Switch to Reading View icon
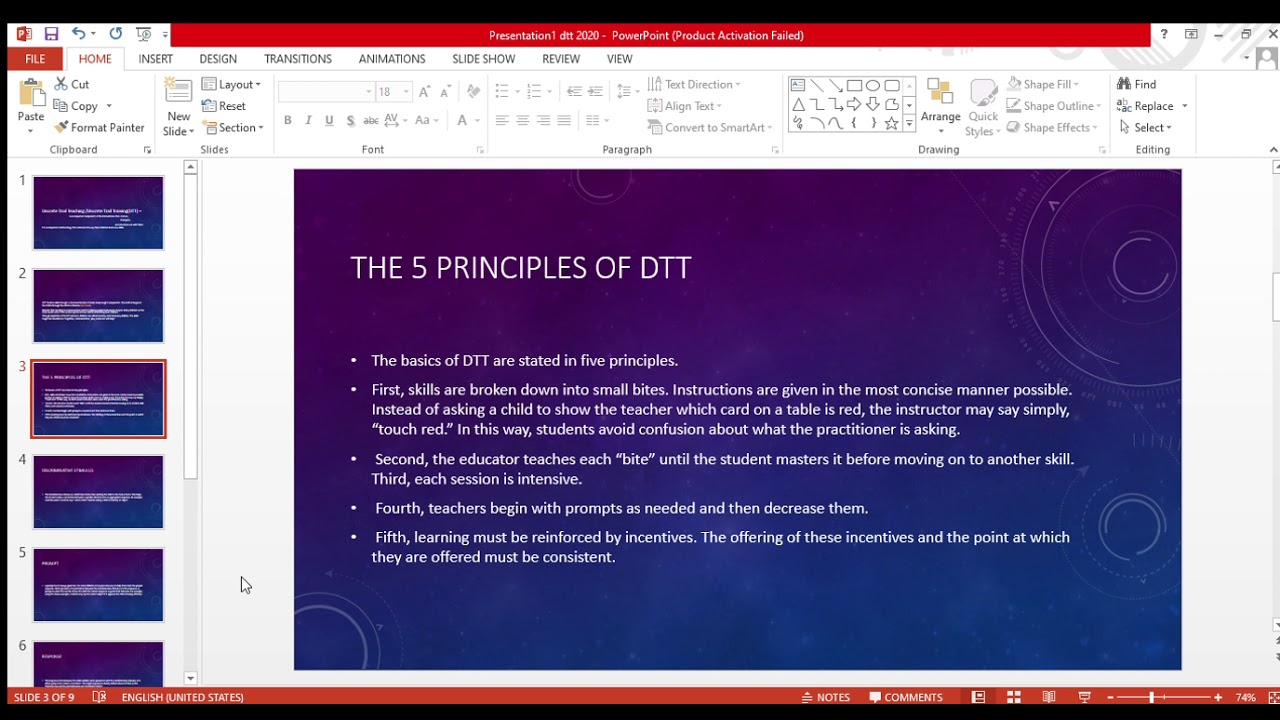1280x720 pixels. 1049,697
